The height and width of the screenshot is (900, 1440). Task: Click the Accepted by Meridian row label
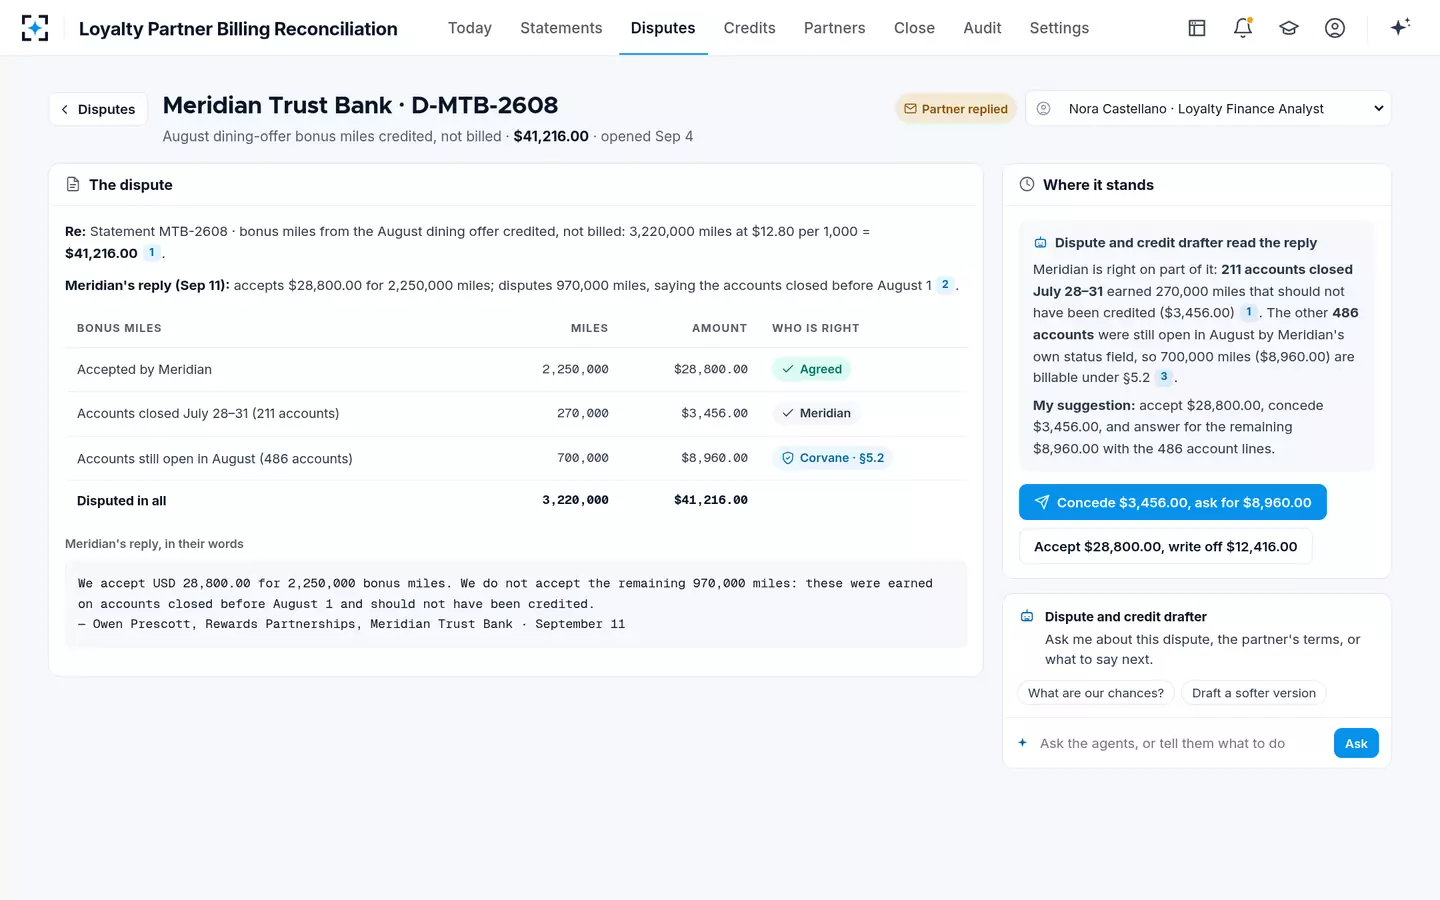tap(144, 369)
